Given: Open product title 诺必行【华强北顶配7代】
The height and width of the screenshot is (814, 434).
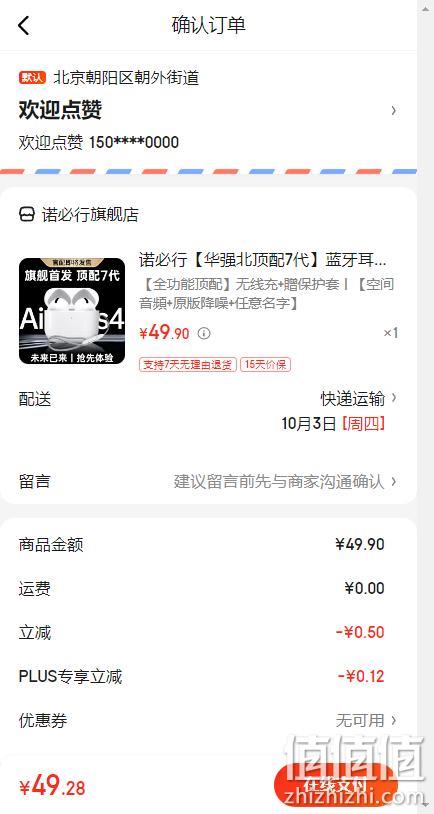Looking at the screenshot, I should tap(263, 260).
